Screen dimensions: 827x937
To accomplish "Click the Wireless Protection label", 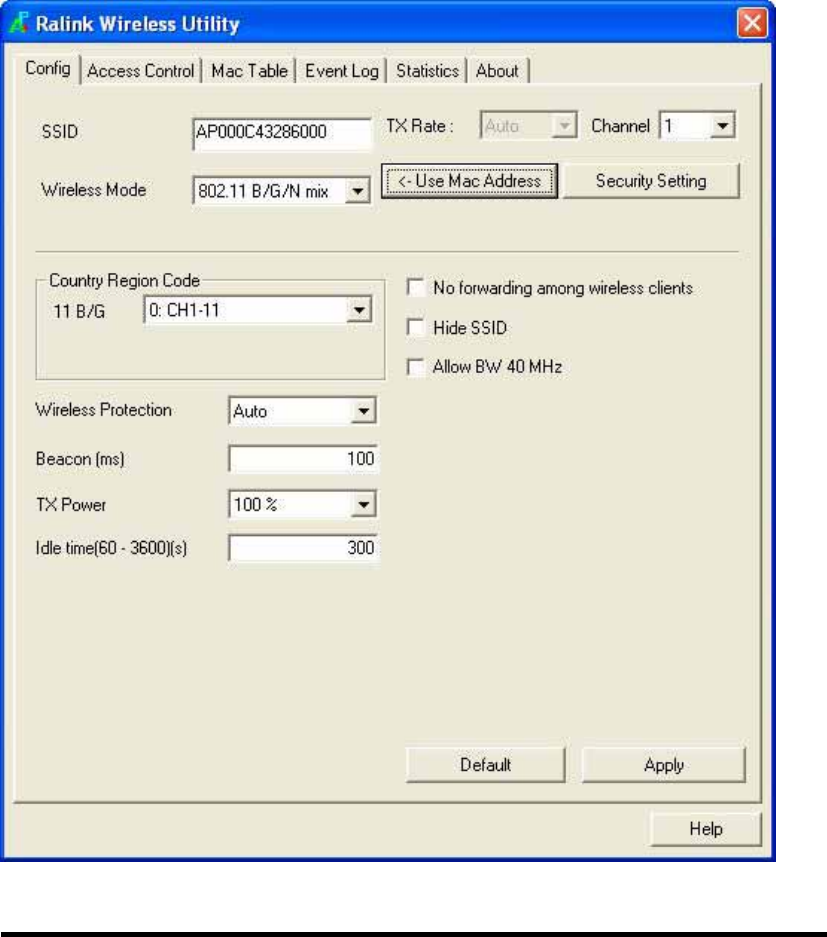I will click(103, 410).
